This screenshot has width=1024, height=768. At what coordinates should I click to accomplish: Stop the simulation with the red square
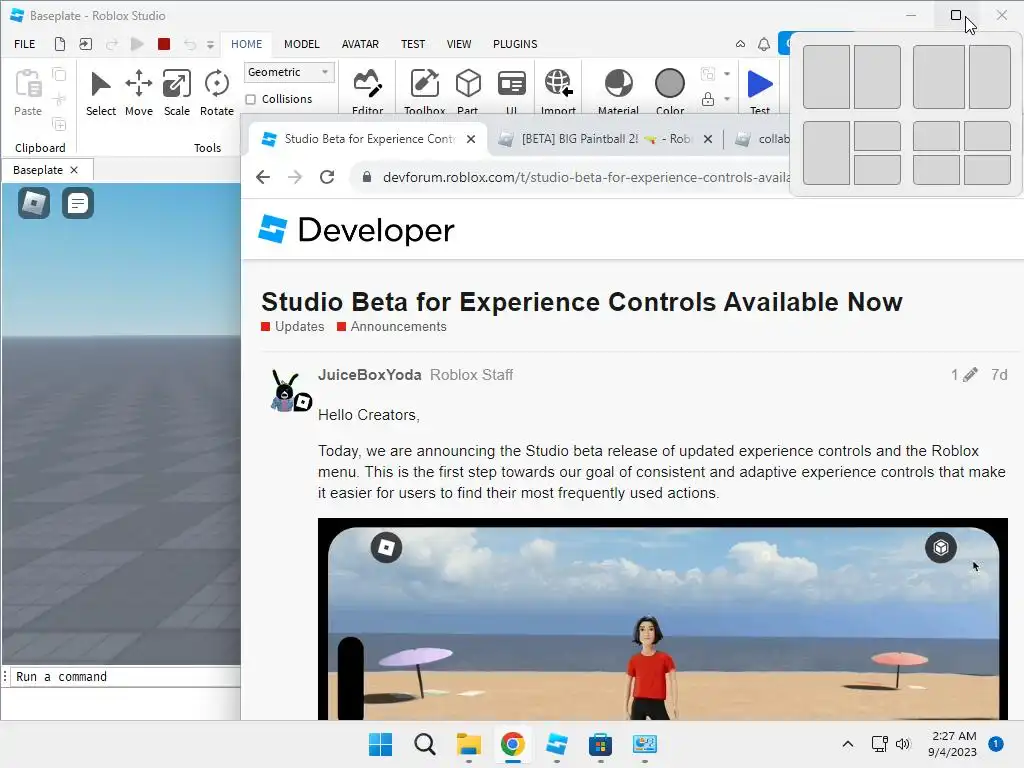coord(164,44)
